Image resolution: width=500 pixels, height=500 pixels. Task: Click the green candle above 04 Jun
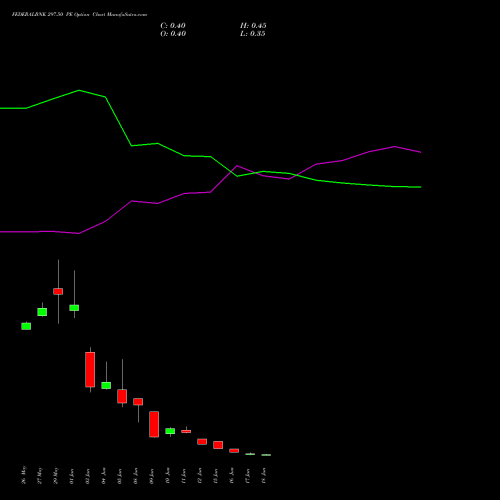[106, 385]
